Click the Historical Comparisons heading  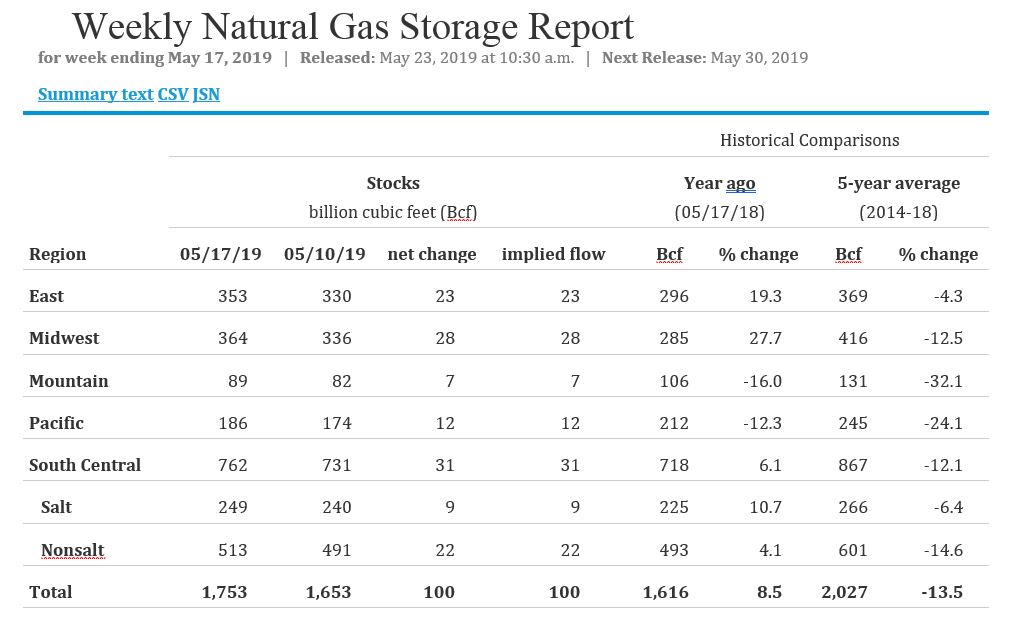(x=809, y=140)
